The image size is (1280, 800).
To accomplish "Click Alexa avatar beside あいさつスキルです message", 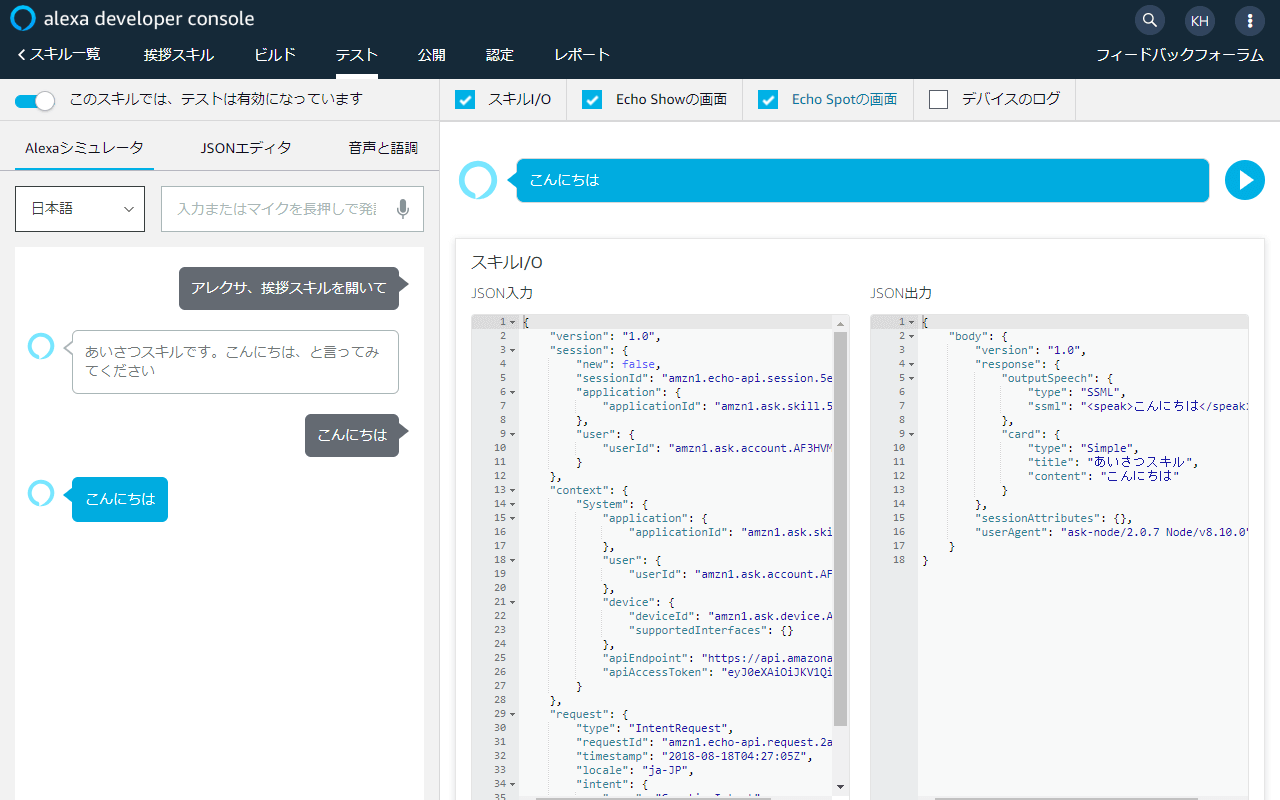I will tap(41, 346).
